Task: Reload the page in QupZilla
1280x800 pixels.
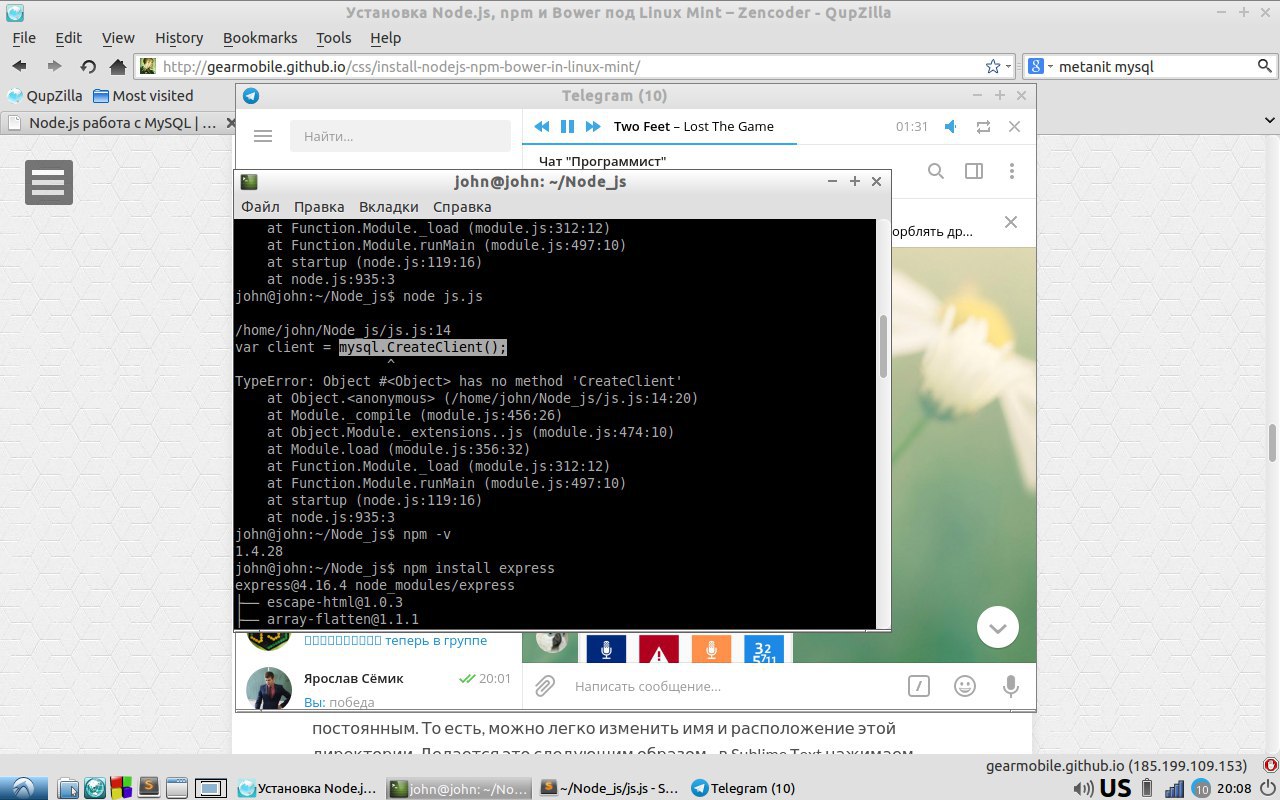Action: 87,66
